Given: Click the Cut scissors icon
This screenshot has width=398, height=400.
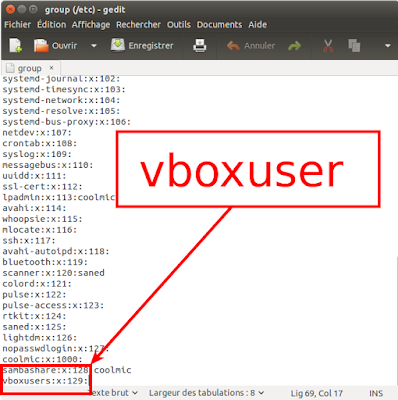Looking at the screenshot, I should click(x=328, y=46).
